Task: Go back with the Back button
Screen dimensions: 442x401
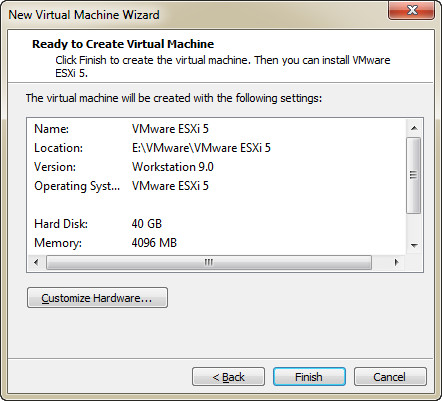Action: tap(228, 377)
